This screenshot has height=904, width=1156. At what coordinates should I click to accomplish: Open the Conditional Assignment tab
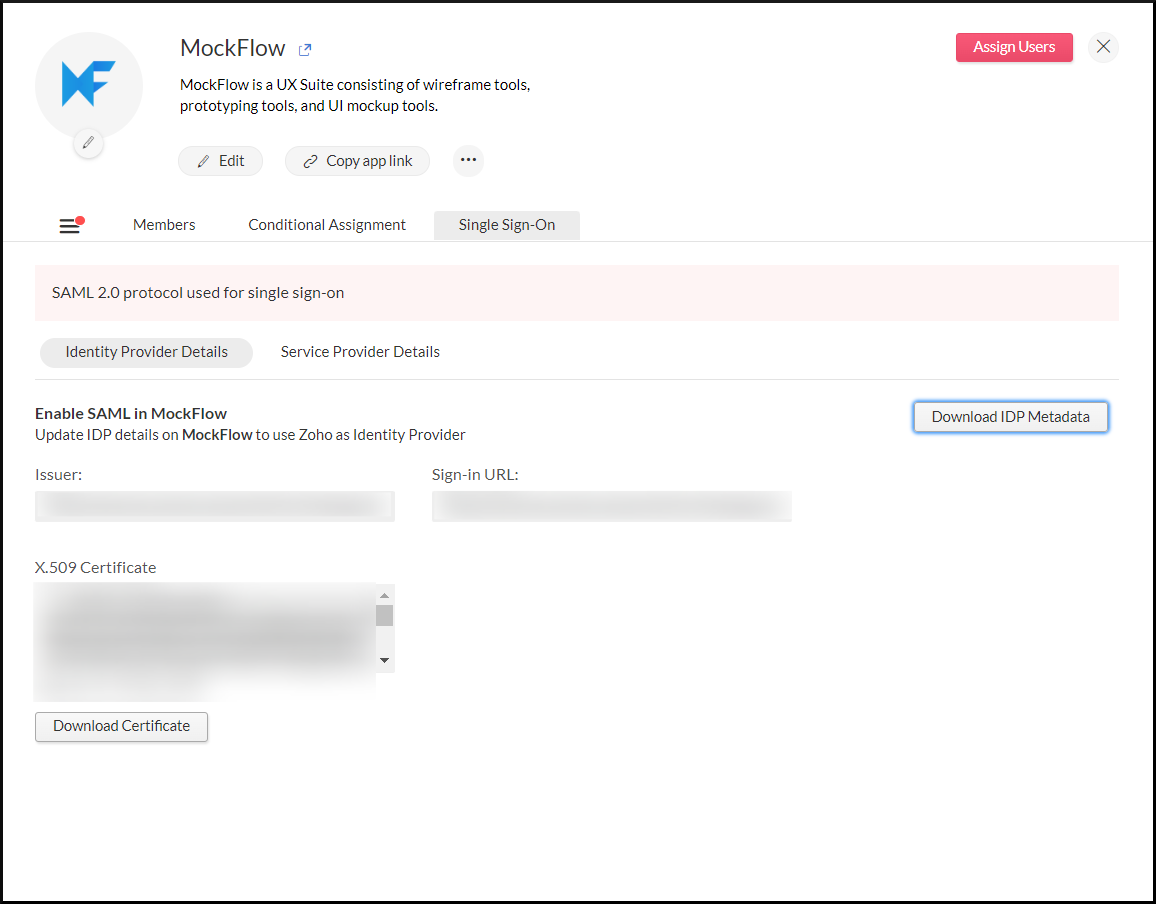326,224
